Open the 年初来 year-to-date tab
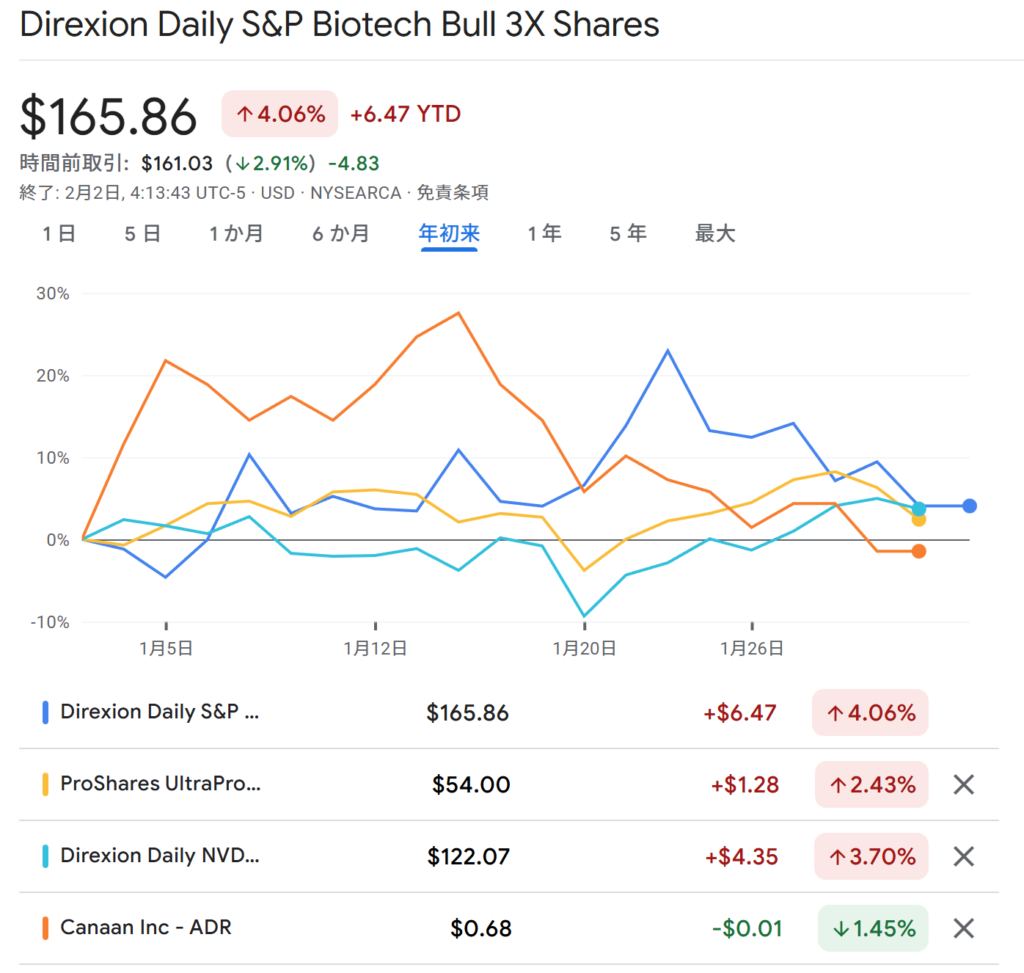This screenshot has height=973, width=1024. coord(449,234)
